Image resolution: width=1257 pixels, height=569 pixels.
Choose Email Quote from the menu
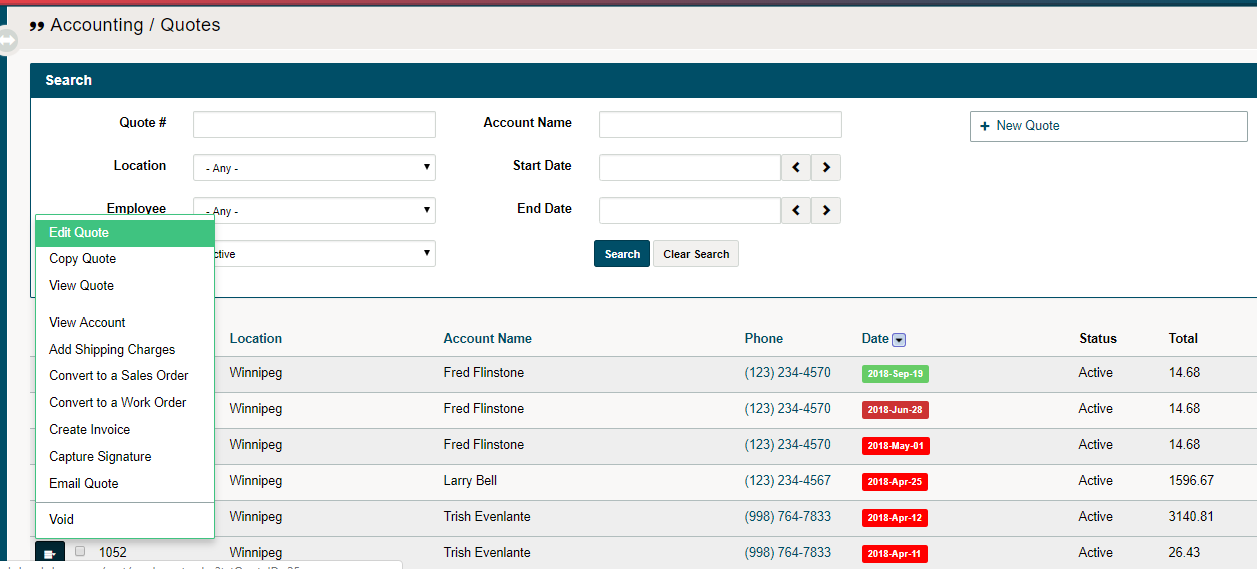[x=84, y=484]
